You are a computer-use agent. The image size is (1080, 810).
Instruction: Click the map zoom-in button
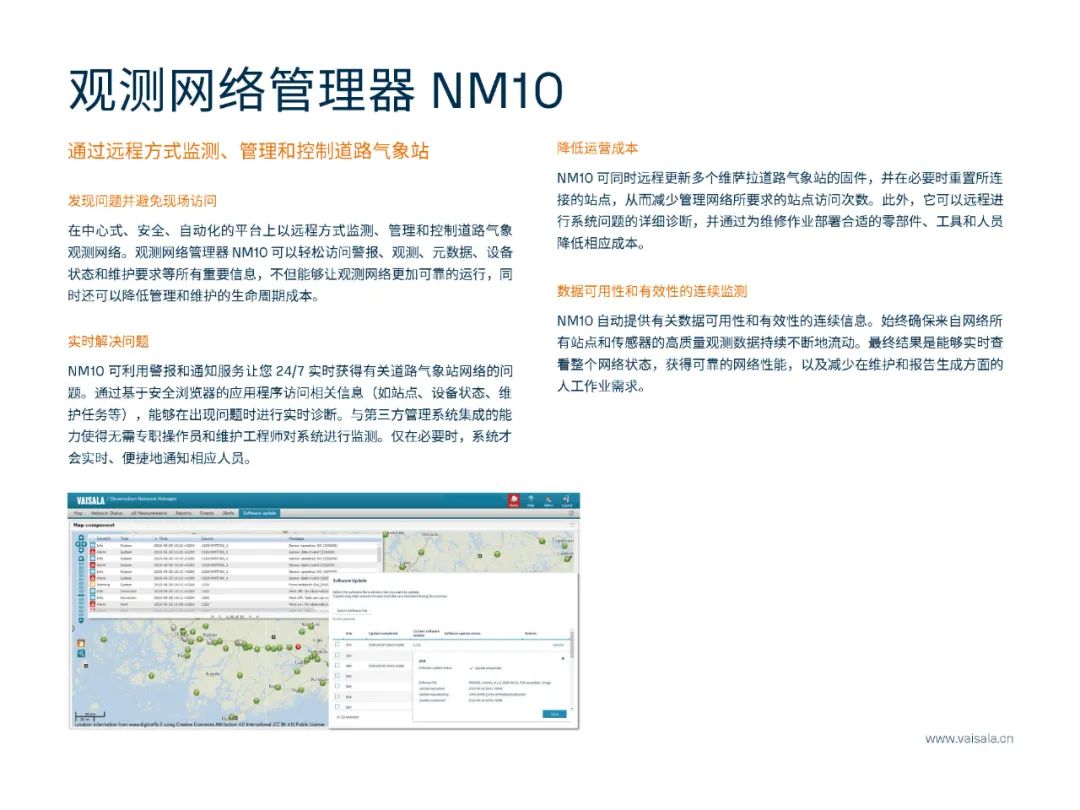tap(81, 559)
